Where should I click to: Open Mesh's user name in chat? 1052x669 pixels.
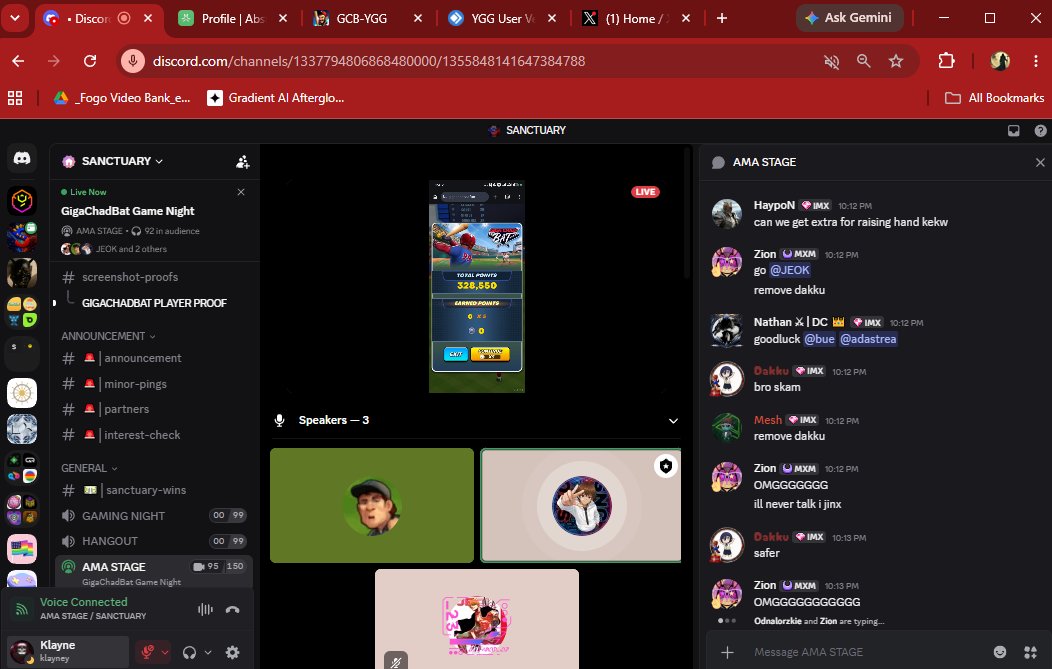[768, 420]
